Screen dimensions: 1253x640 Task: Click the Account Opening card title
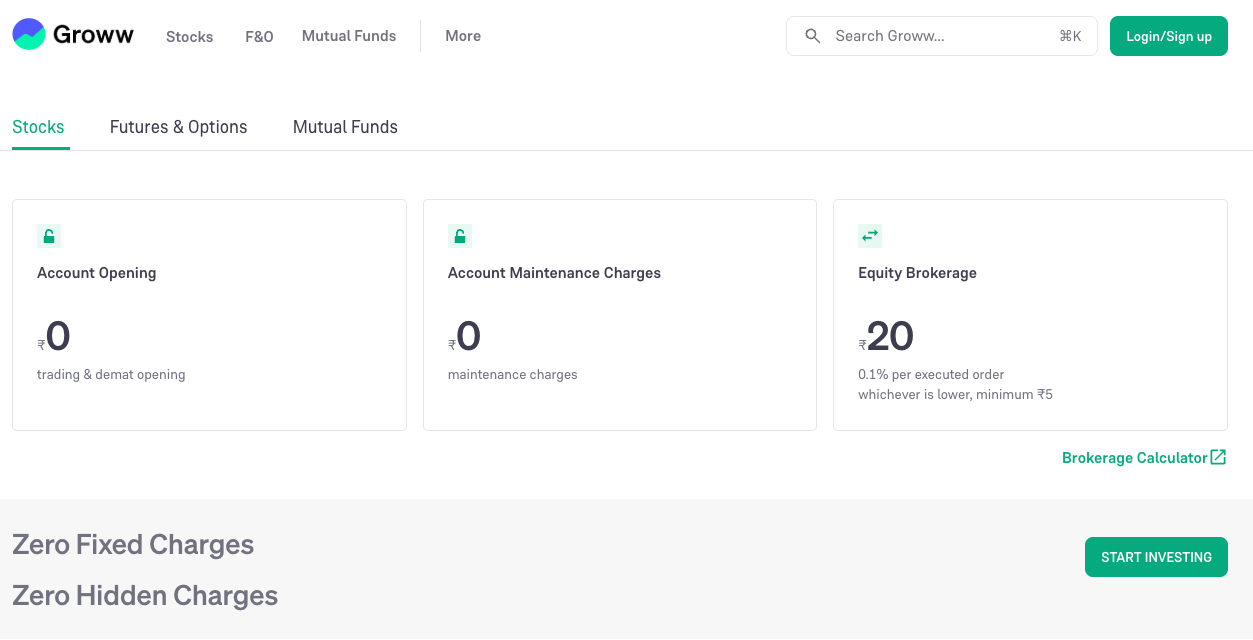[x=97, y=273]
